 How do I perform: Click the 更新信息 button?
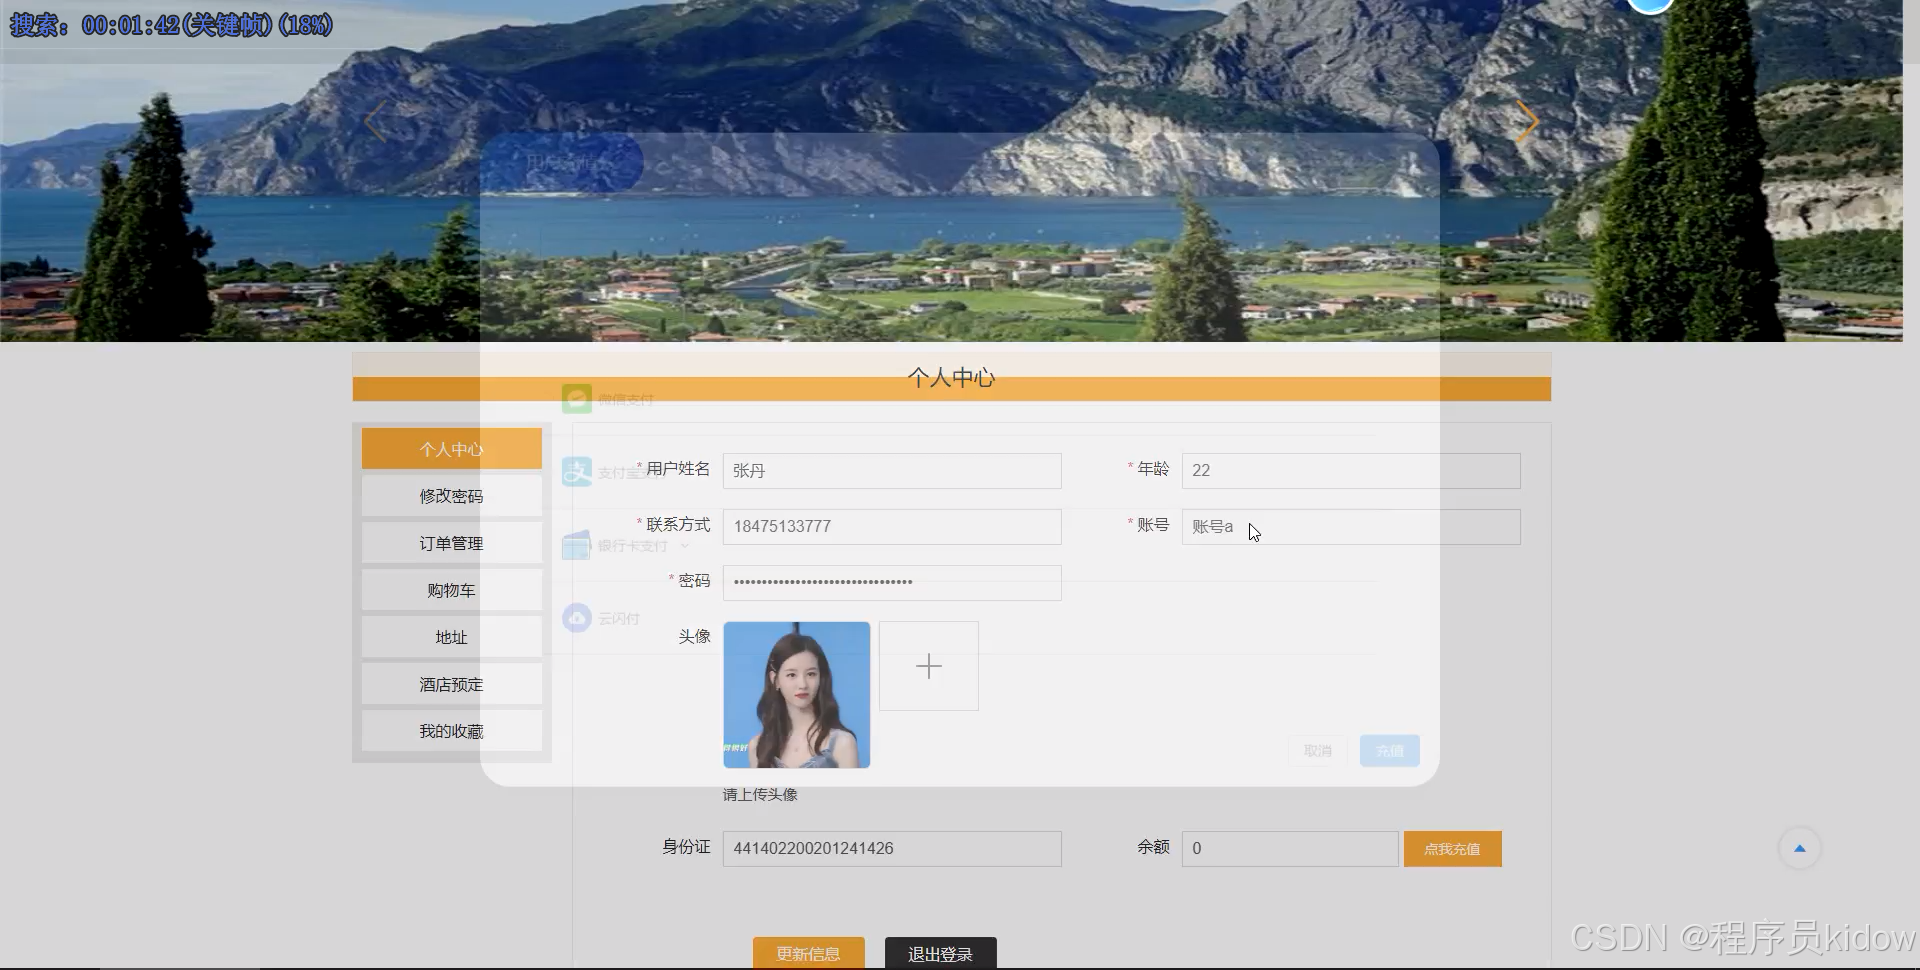[x=808, y=954]
